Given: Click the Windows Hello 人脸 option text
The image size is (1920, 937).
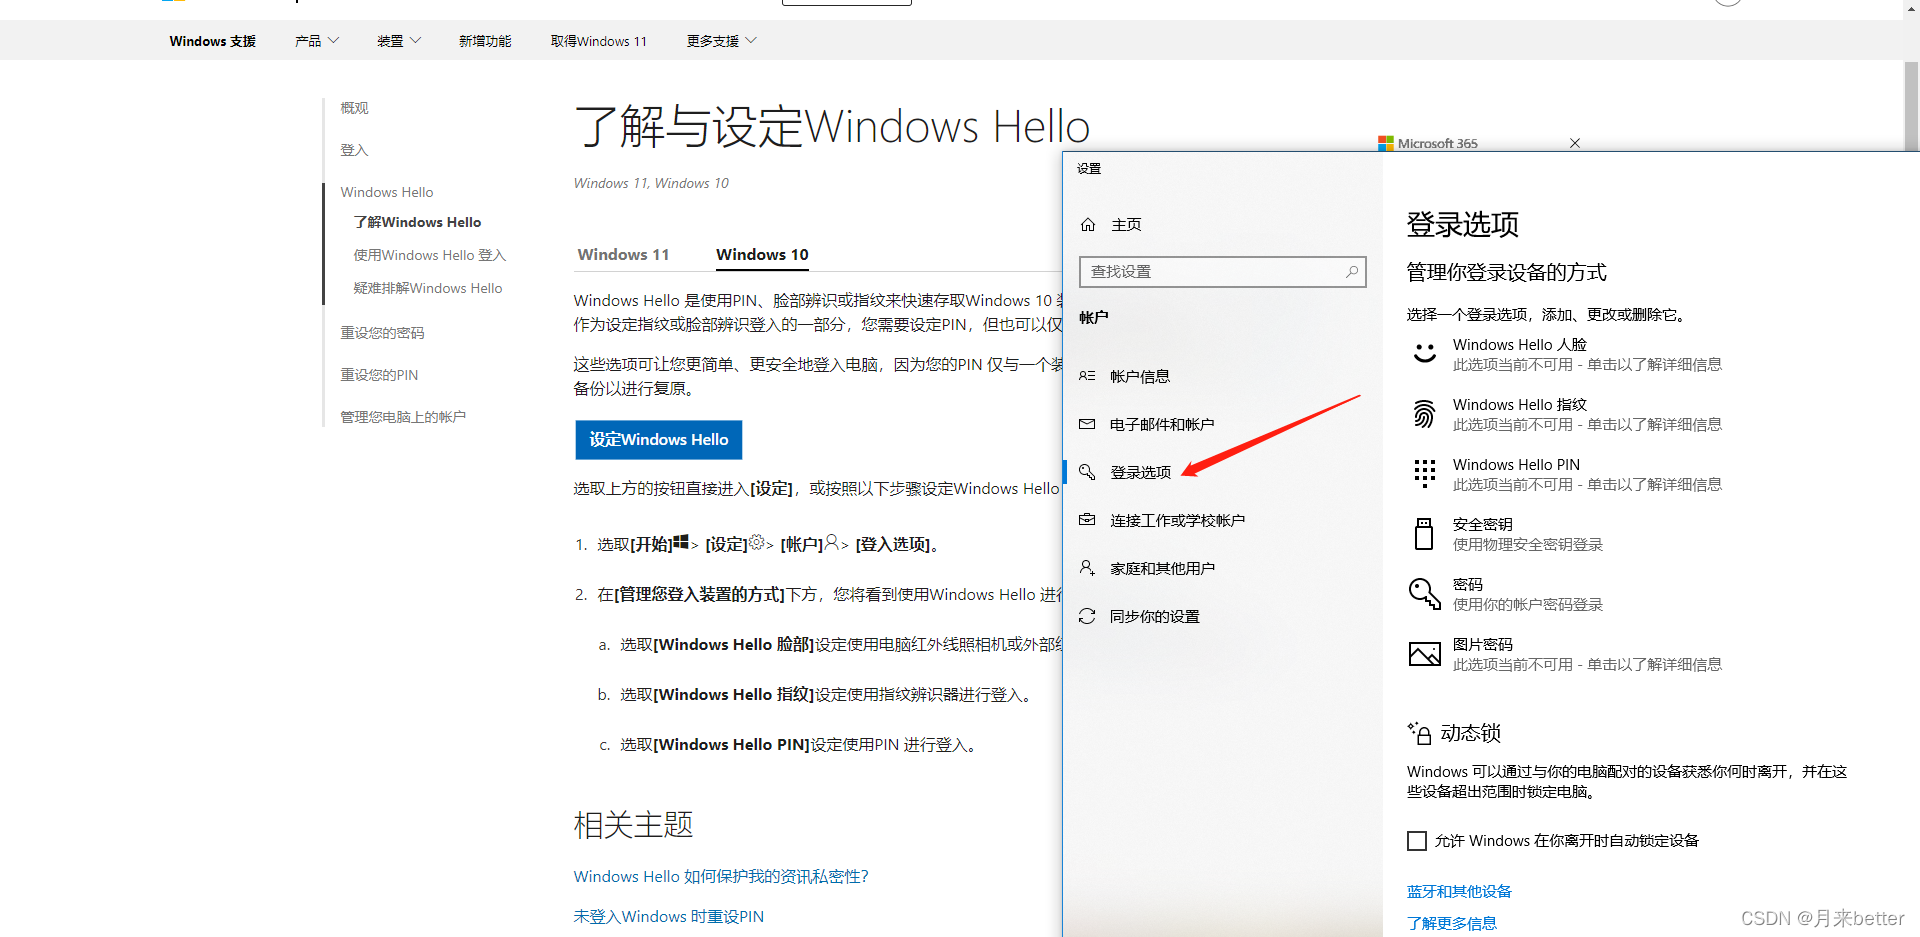Looking at the screenshot, I should point(1520,345).
